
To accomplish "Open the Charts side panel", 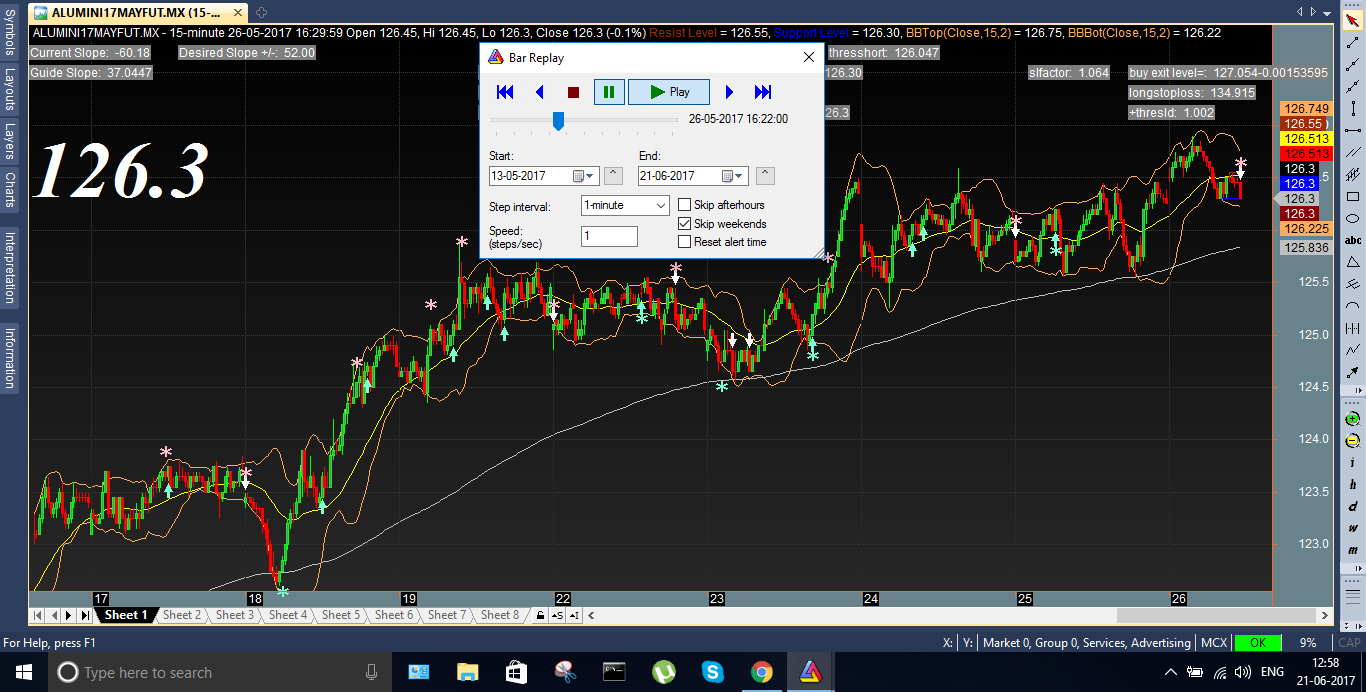I will [9, 190].
